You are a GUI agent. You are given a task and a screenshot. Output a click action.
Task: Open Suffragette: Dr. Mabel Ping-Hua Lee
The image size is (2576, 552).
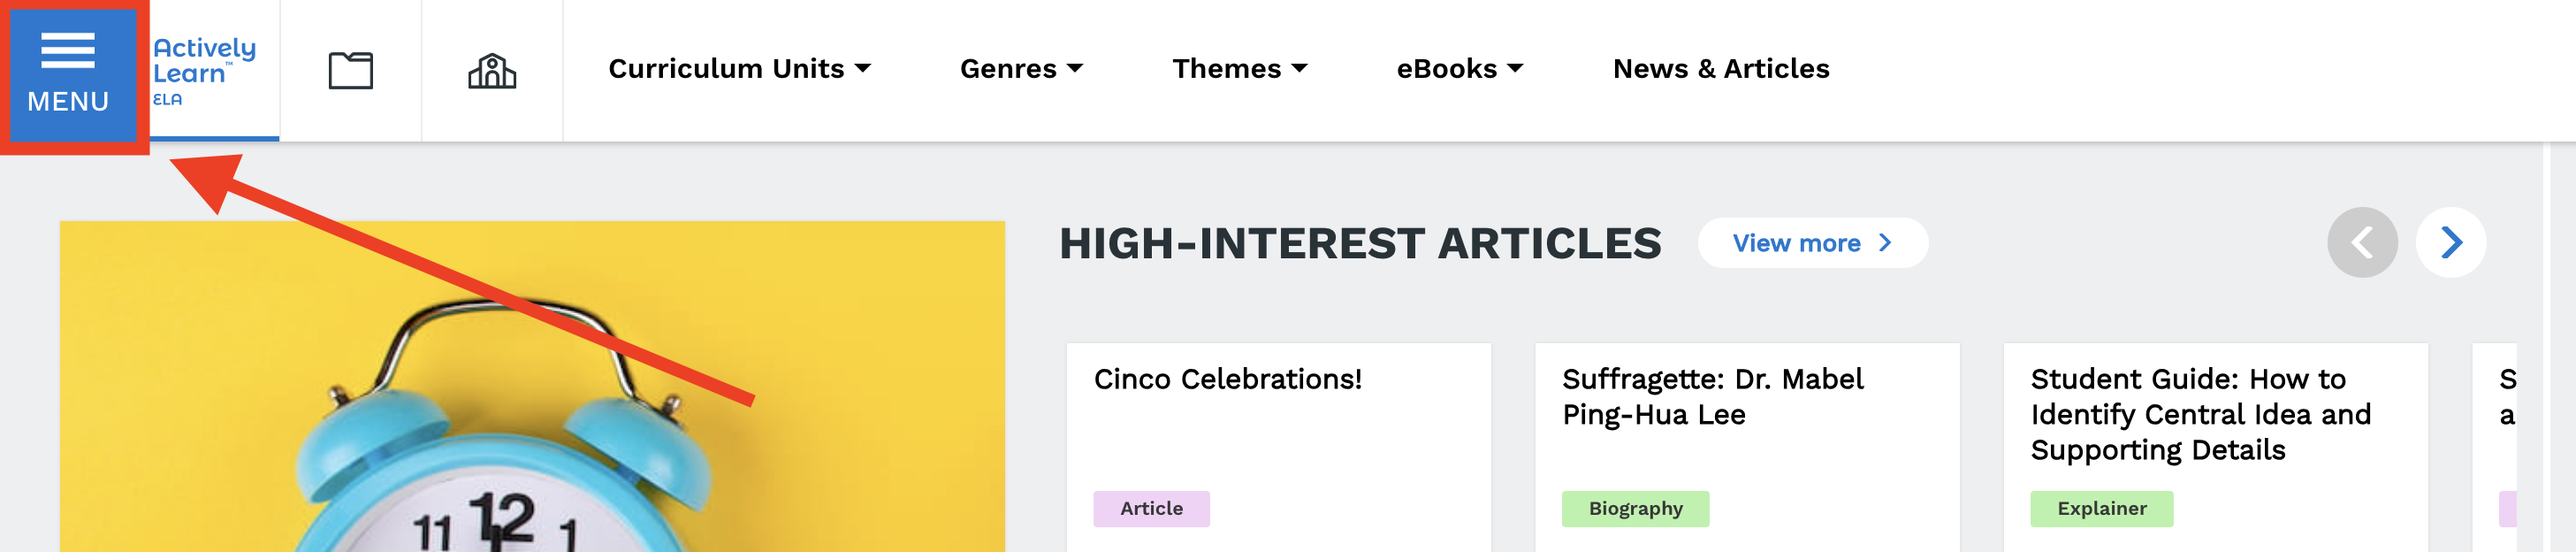[x=1712, y=397]
